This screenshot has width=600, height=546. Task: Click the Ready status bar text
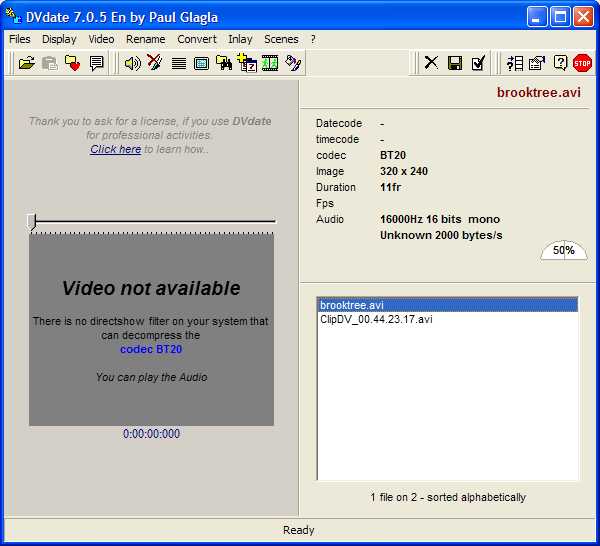(298, 530)
